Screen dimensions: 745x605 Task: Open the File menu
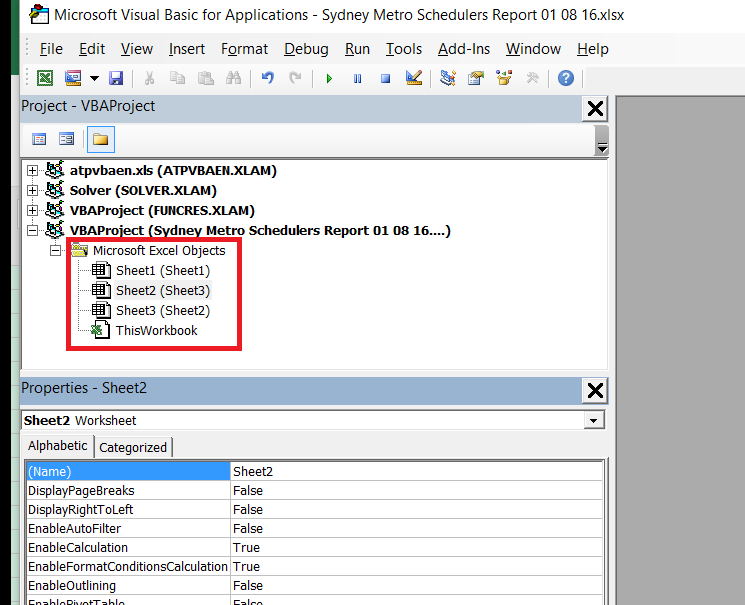tap(51, 49)
